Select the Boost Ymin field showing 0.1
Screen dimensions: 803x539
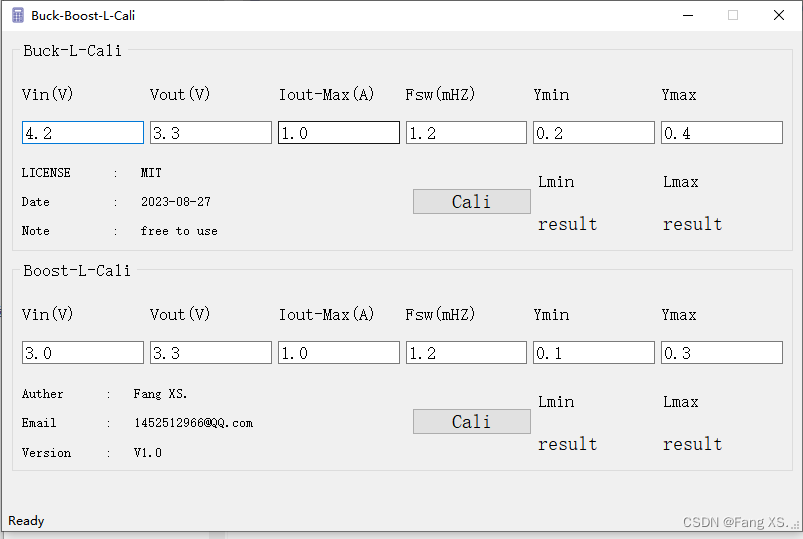point(594,353)
